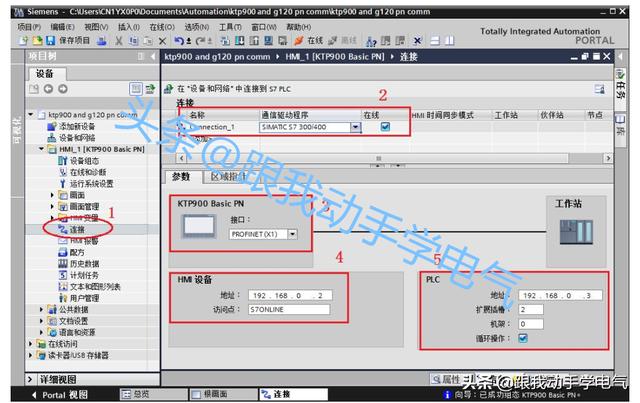Open the 工具(T) menu
The width and height of the screenshot is (640, 403).
pyautogui.click(x=230, y=27)
